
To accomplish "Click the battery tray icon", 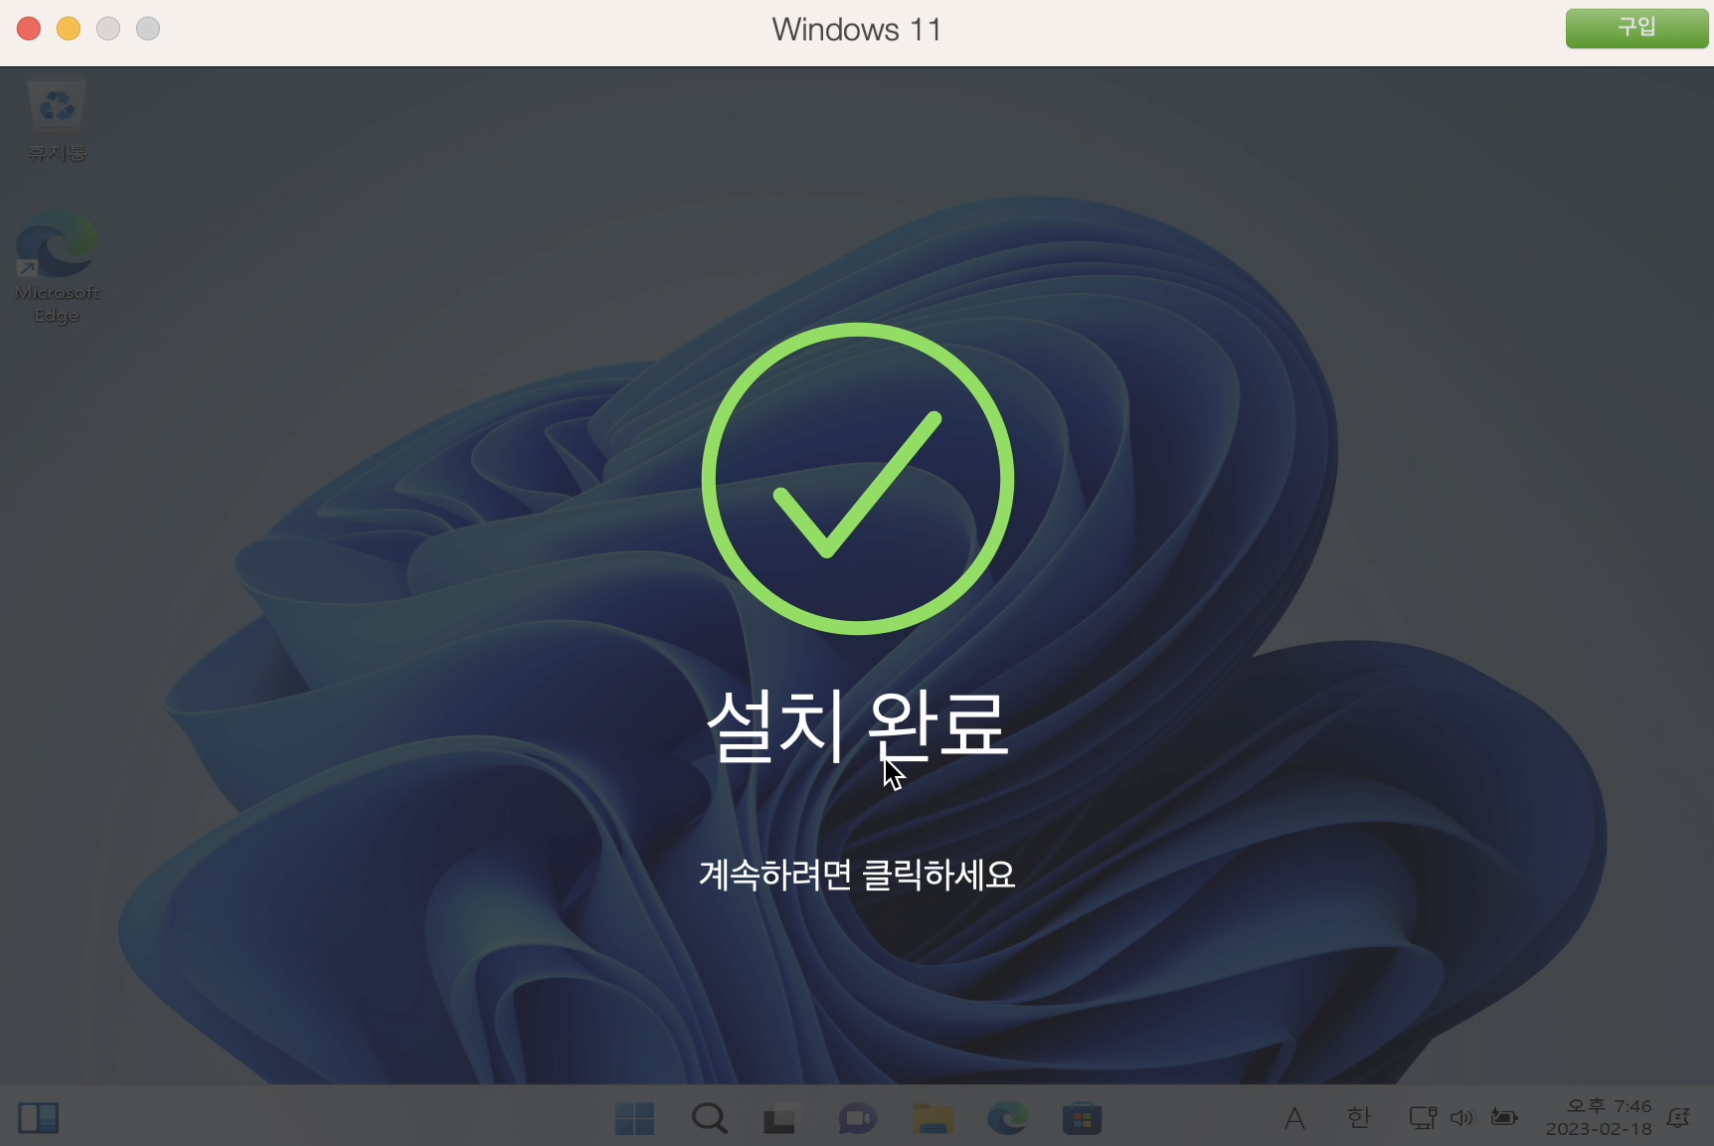I will tap(1504, 1117).
